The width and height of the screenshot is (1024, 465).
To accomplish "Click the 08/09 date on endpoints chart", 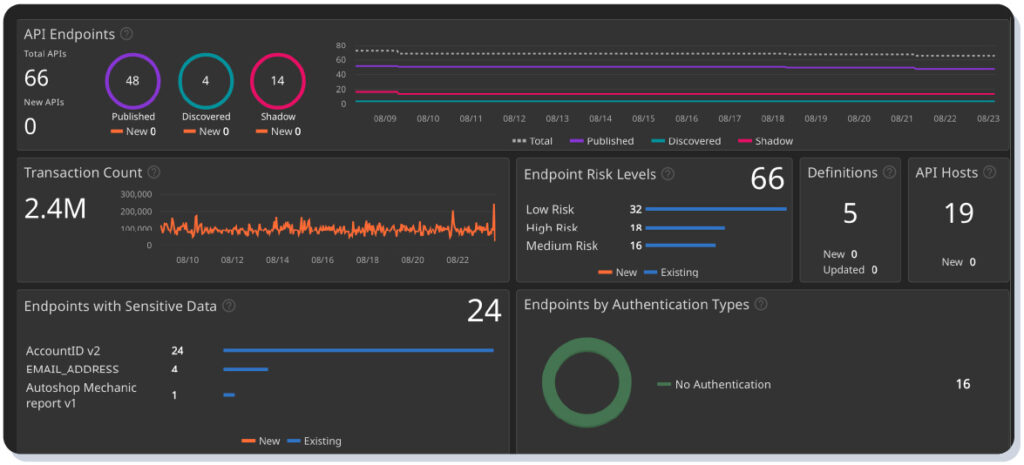I will 385,119.
